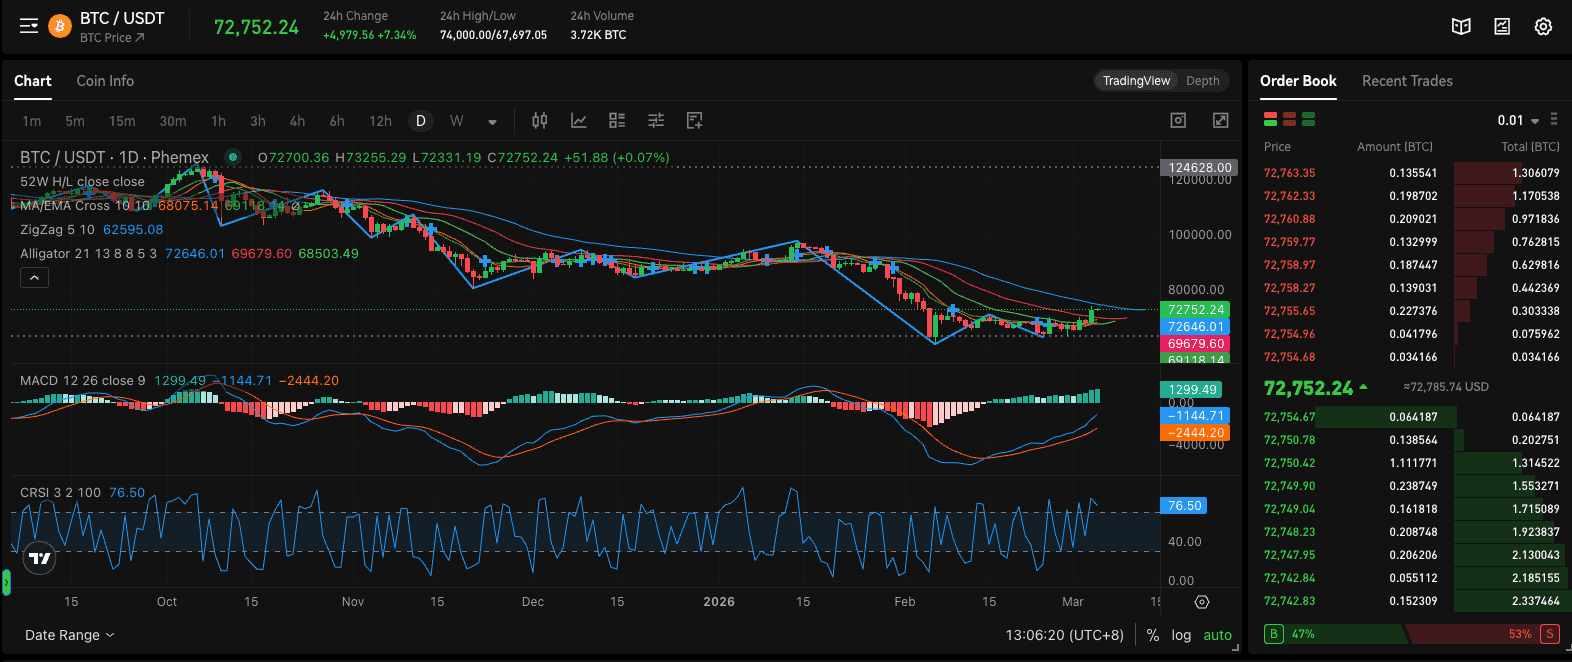The image size is (1572, 662).
Task: Toggle the log scale option
Action: [x=1181, y=635]
